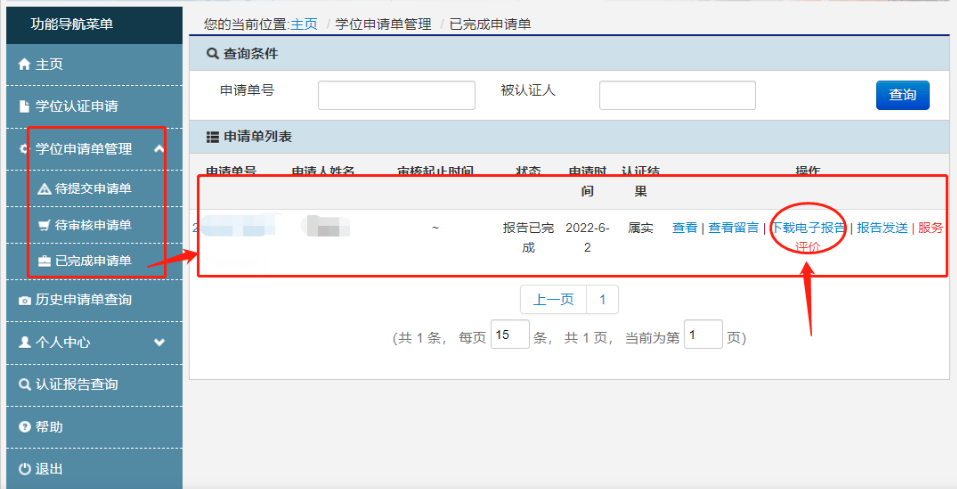Click the file icon for 学位认证申请
Viewport: 957px width, 489px height.
pyautogui.click(x=25, y=107)
